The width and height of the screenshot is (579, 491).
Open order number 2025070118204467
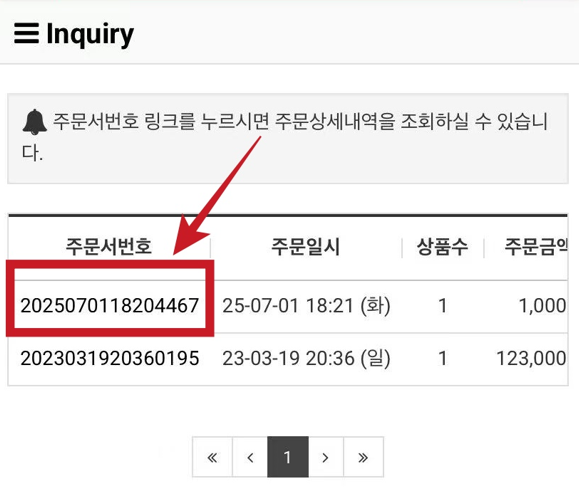(110, 306)
